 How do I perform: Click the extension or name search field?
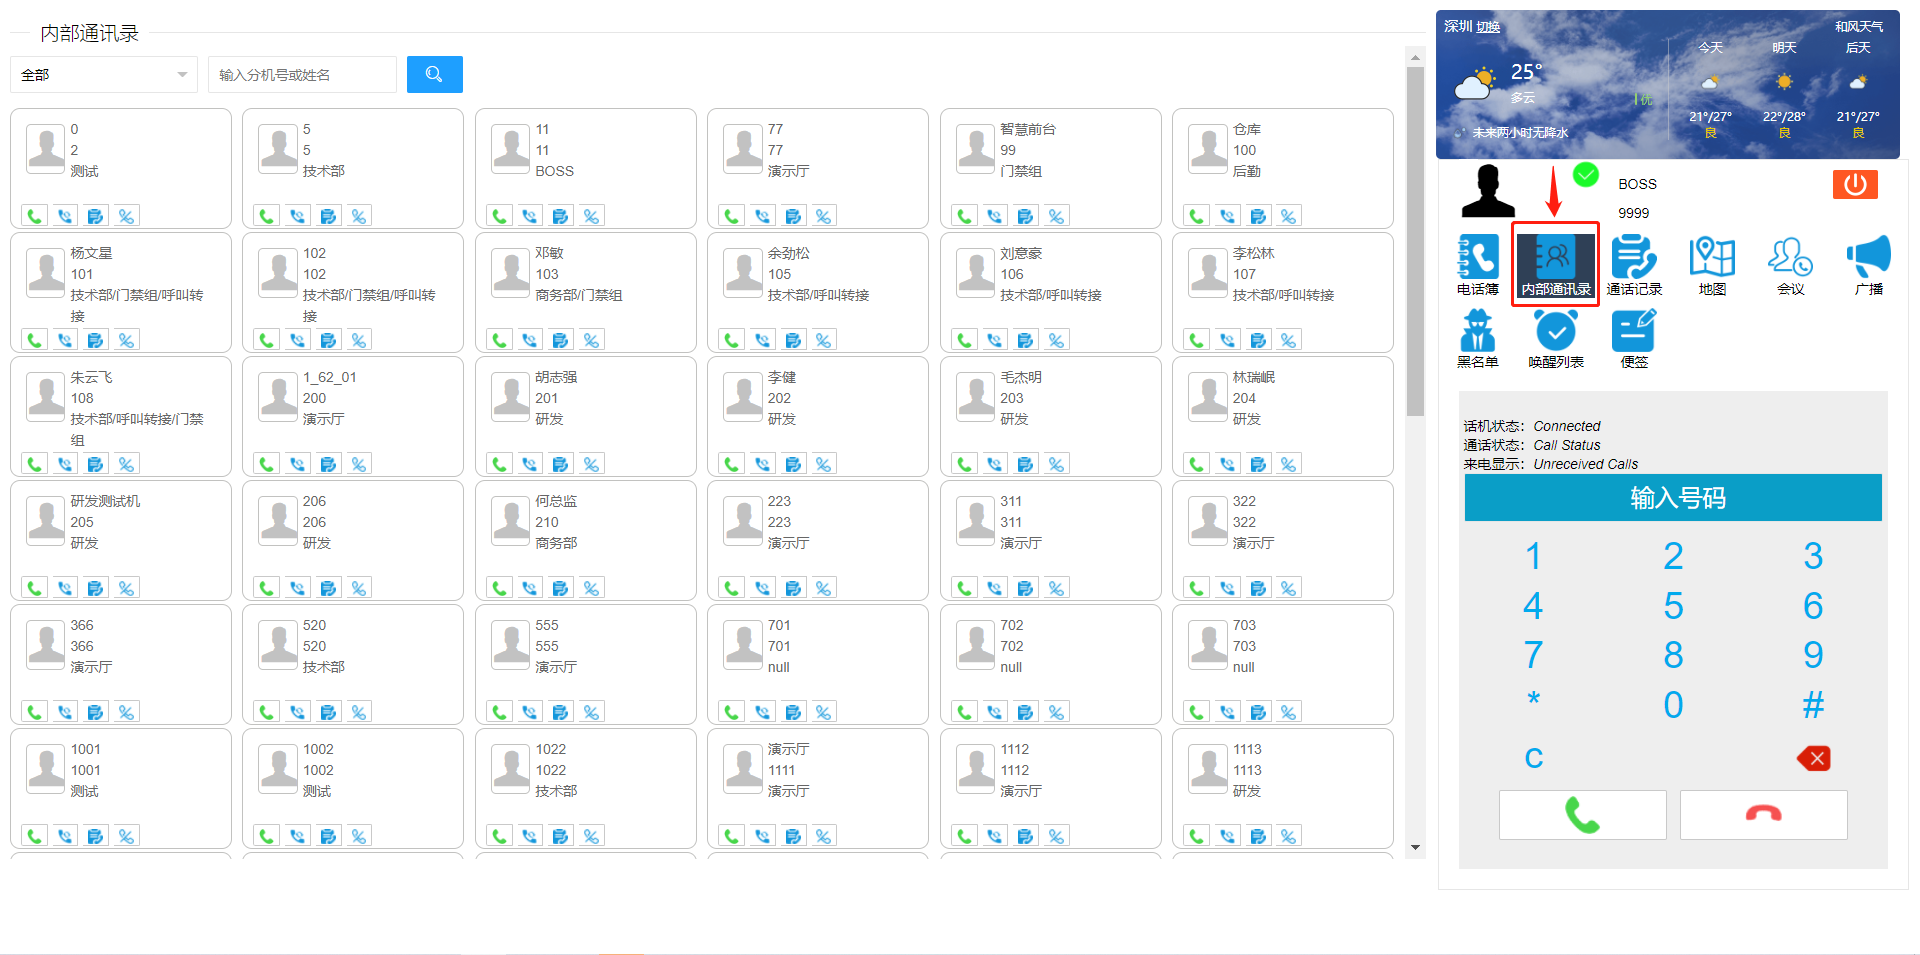[x=302, y=75]
